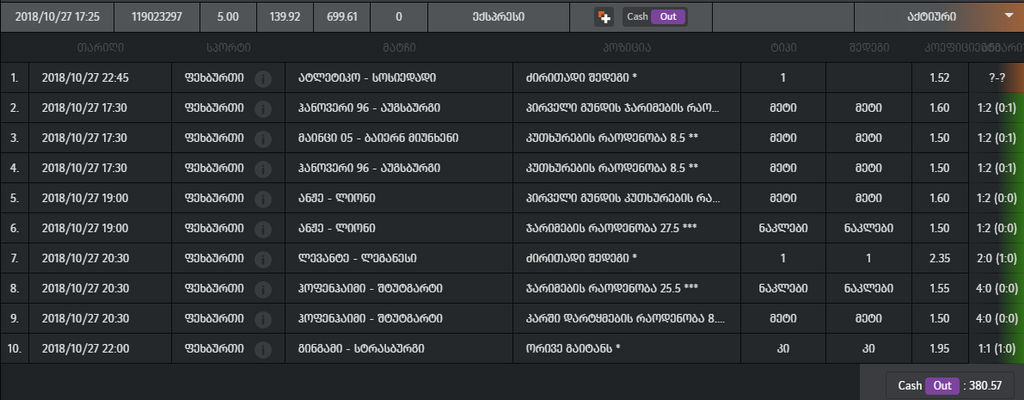Click ლევანტე - ლეგანესი match name
The image size is (1024, 400).
357,259
